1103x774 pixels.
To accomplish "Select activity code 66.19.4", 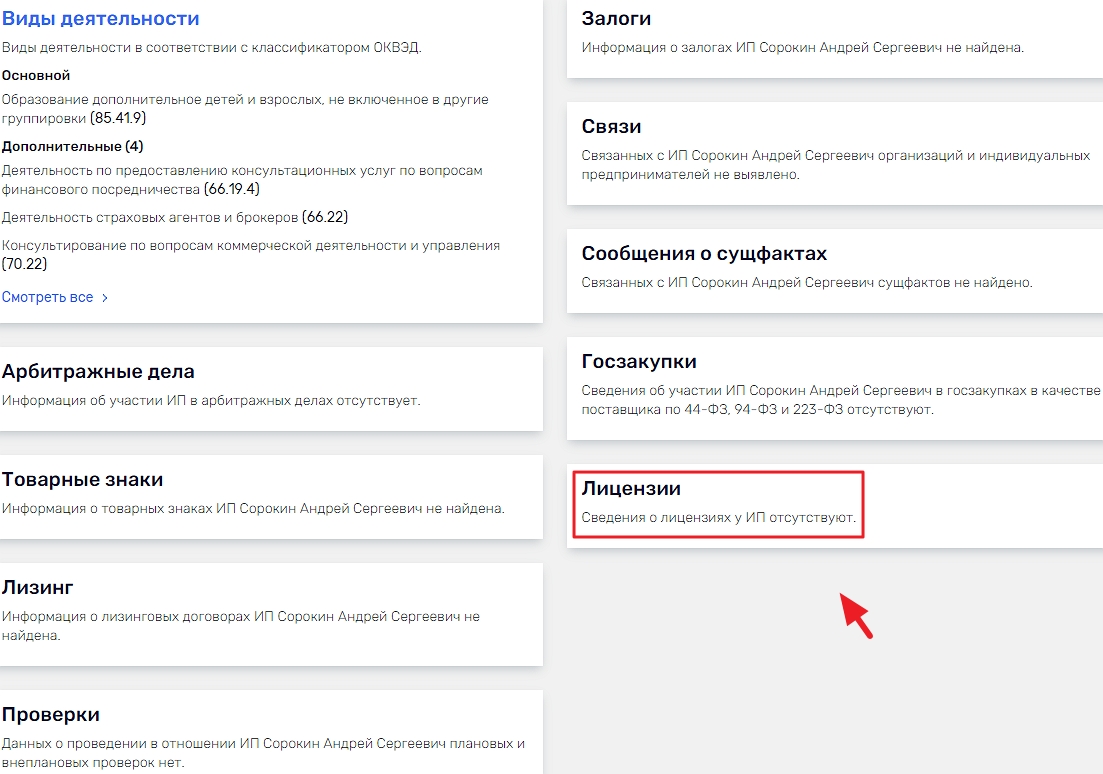I will click(x=232, y=189).
